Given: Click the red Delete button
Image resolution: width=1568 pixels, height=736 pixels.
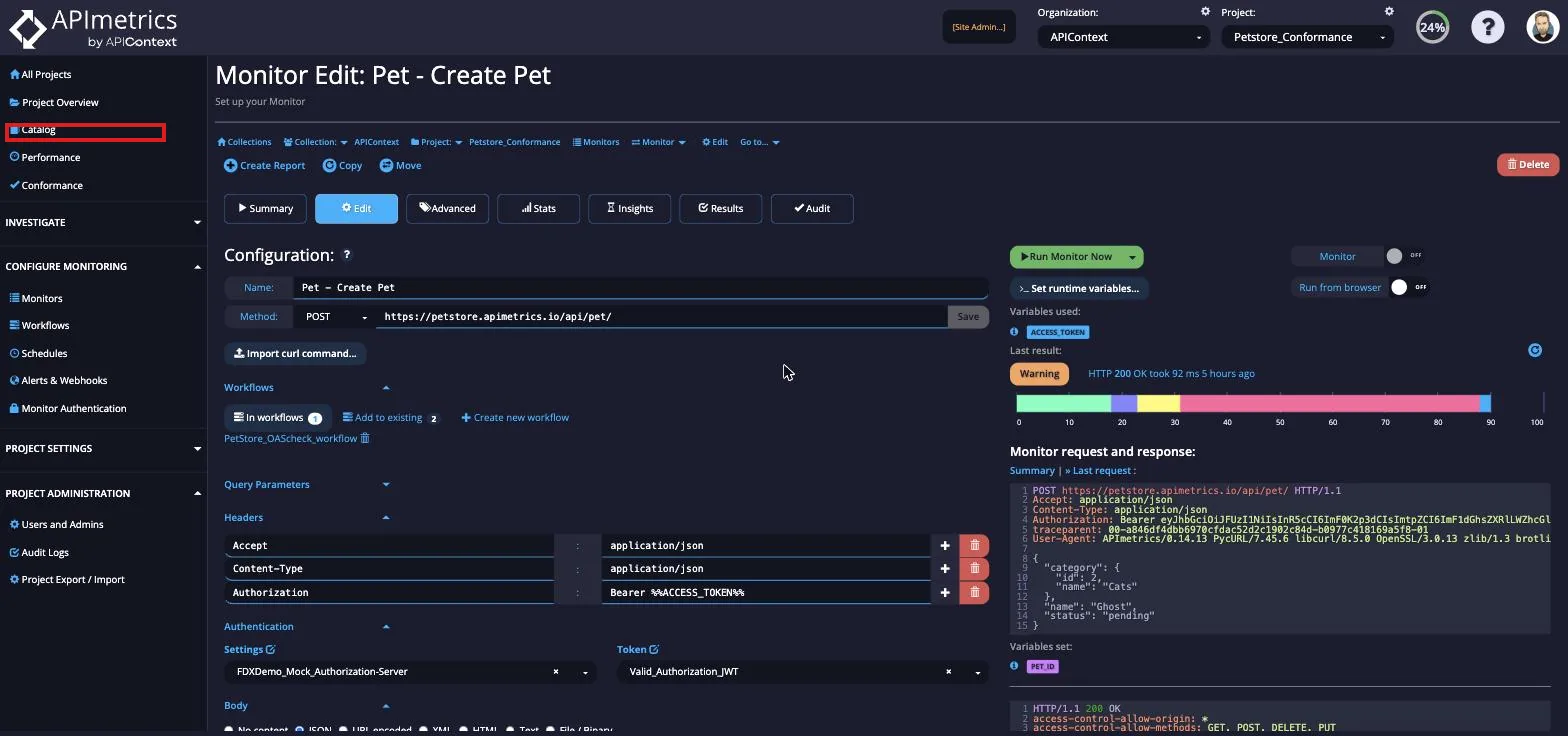Looking at the screenshot, I should [x=1527, y=164].
